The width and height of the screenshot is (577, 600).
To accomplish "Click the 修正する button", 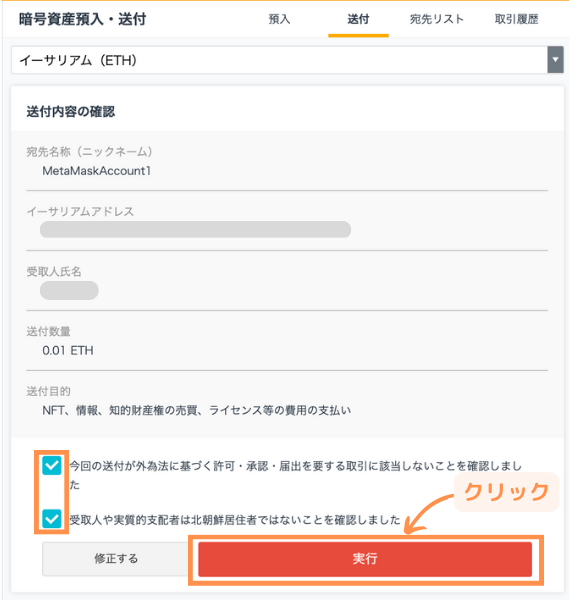I will coord(116,559).
